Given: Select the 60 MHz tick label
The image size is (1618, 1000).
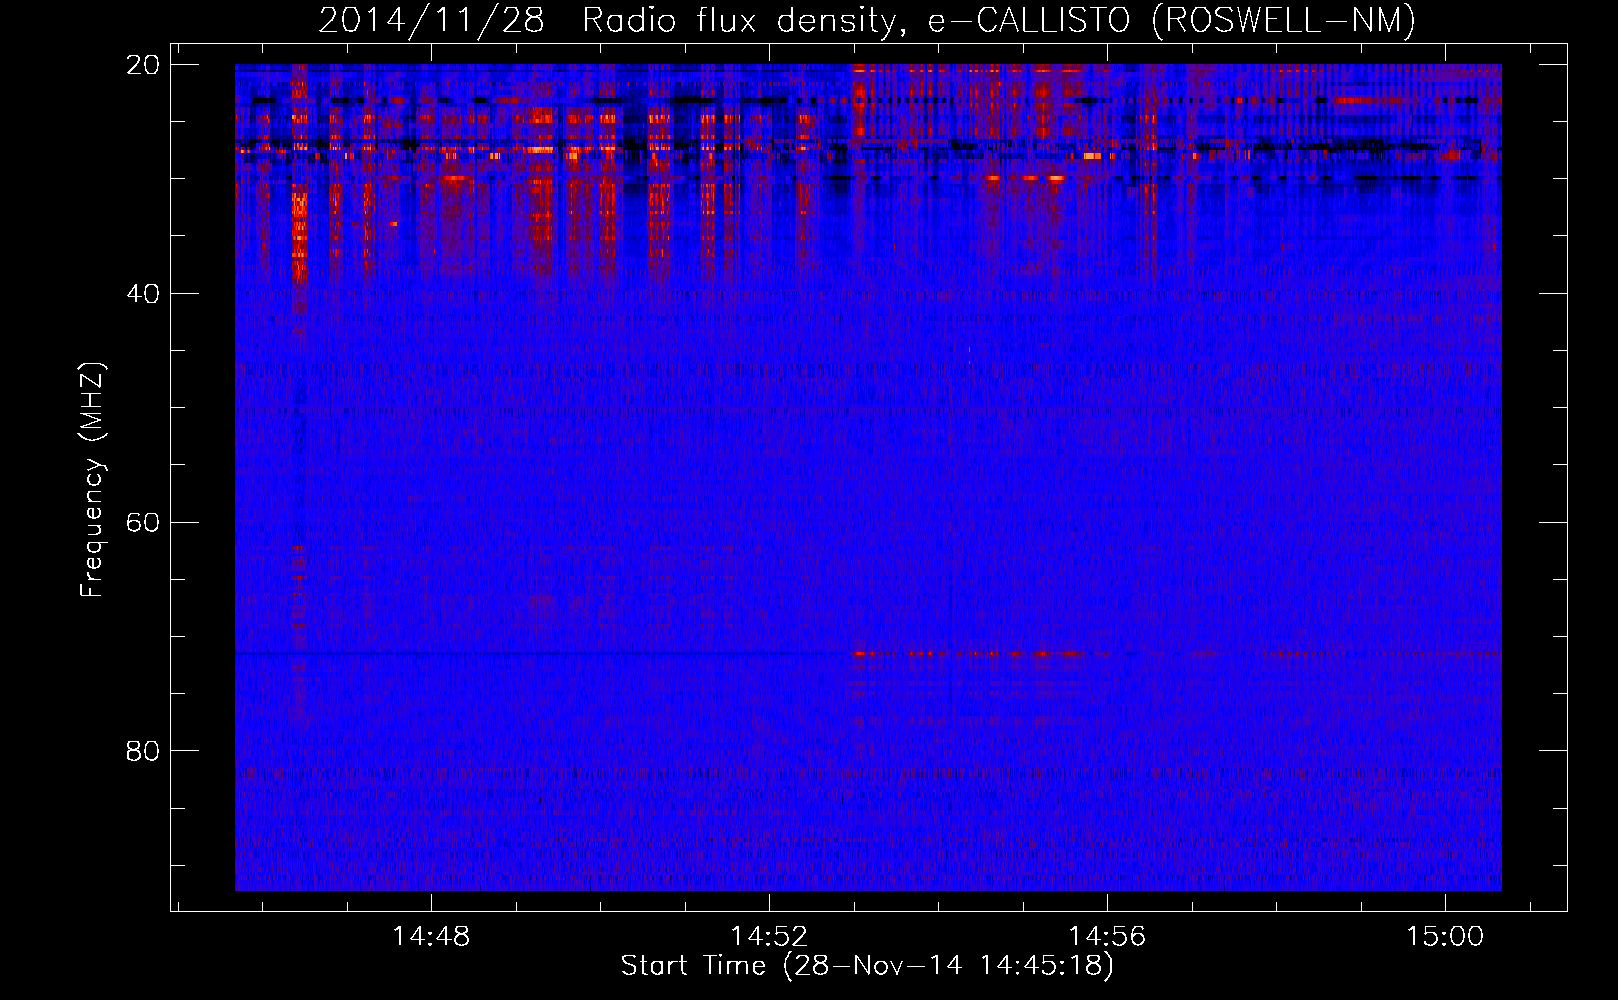Looking at the screenshot, I should [x=142, y=523].
